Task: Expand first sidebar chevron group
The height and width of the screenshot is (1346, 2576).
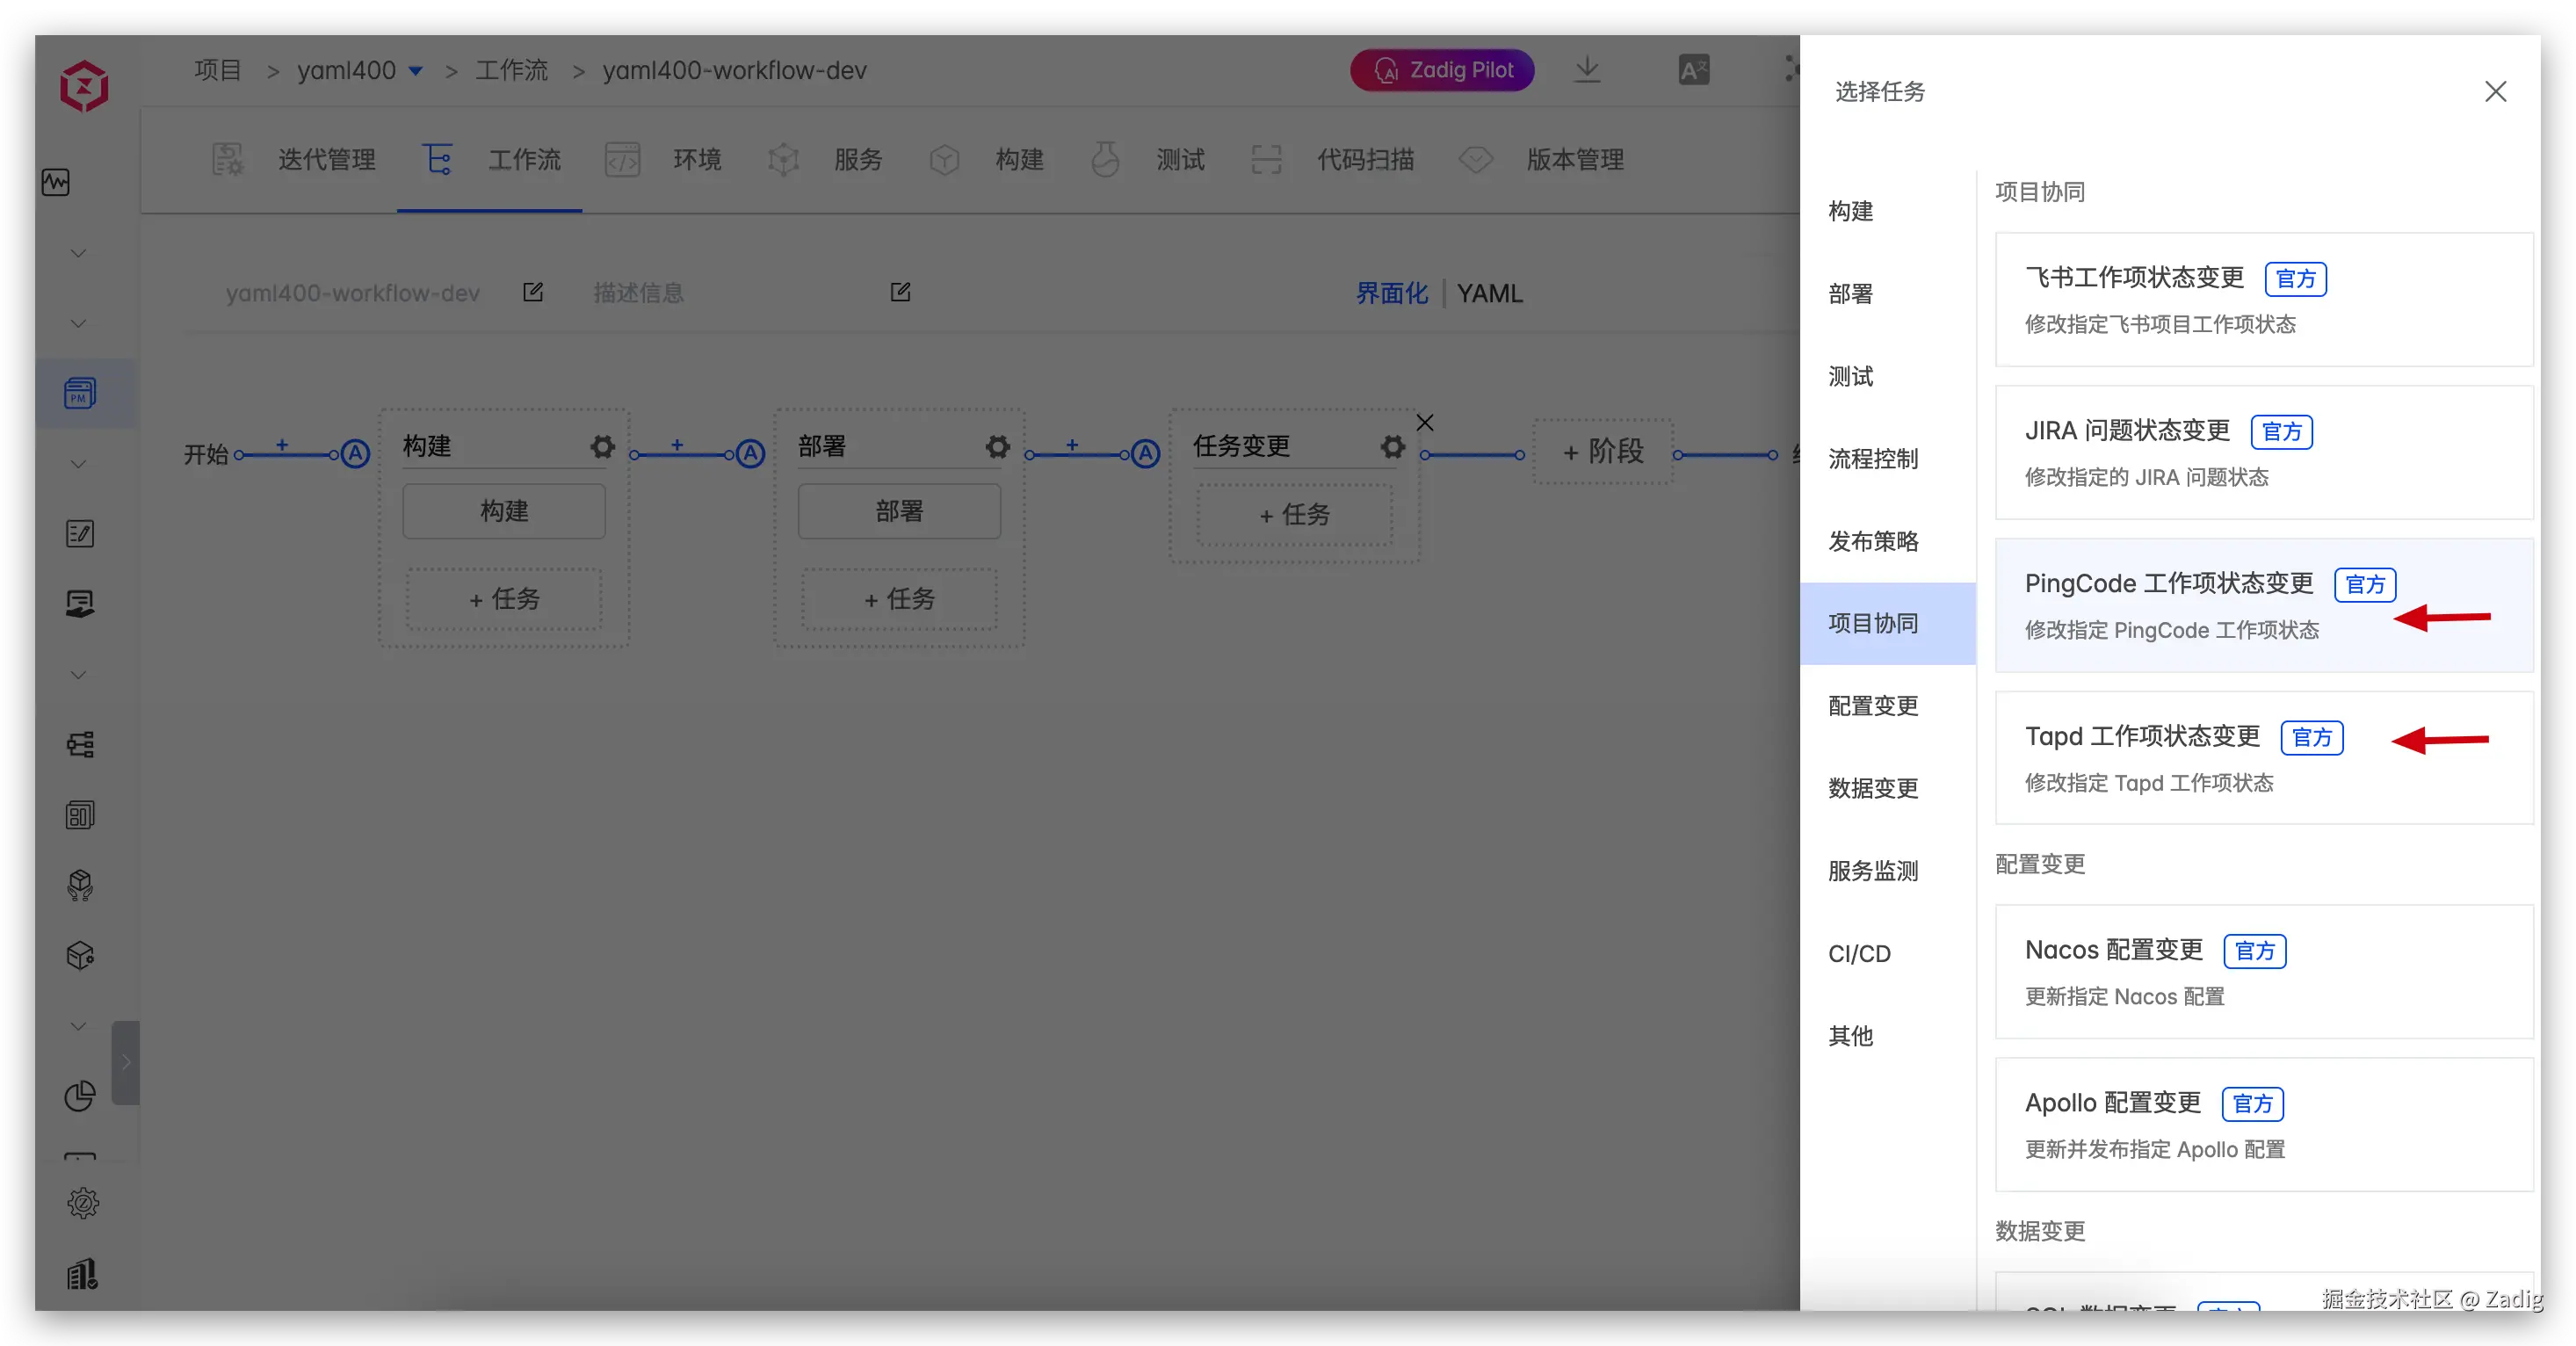Action: (x=78, y=253)
